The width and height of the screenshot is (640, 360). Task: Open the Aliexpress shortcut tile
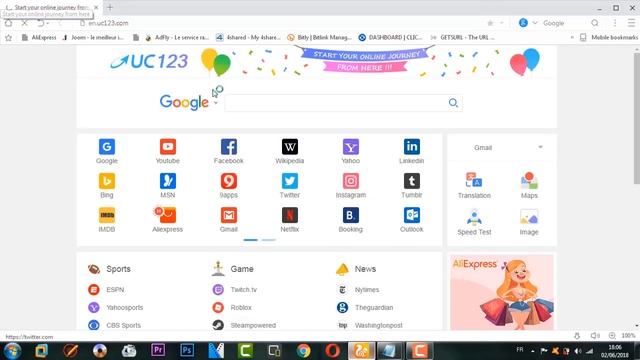coord(168,220)
